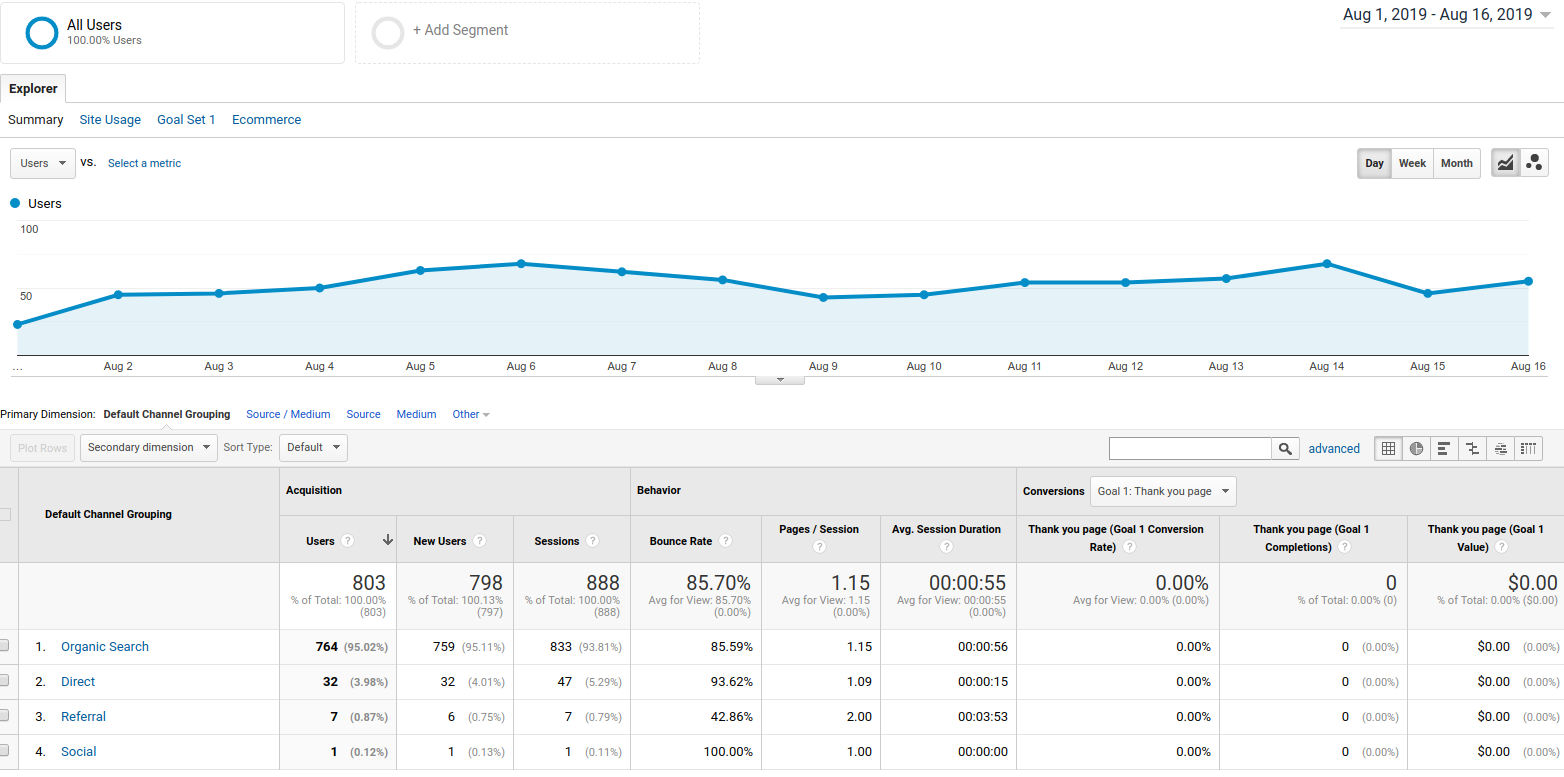The width and height of the screenshot is (1564, 777).
Task: Switch to the Site Usage tab
Action: coord(110,119)
